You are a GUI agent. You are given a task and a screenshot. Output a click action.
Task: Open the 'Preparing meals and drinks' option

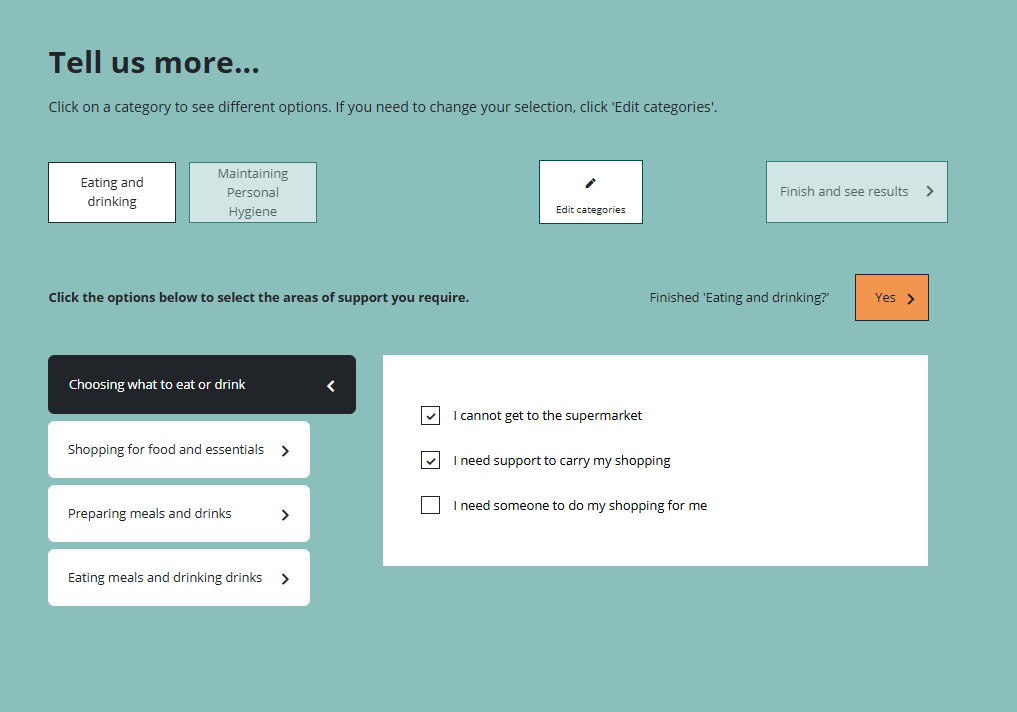pos(150,514)
